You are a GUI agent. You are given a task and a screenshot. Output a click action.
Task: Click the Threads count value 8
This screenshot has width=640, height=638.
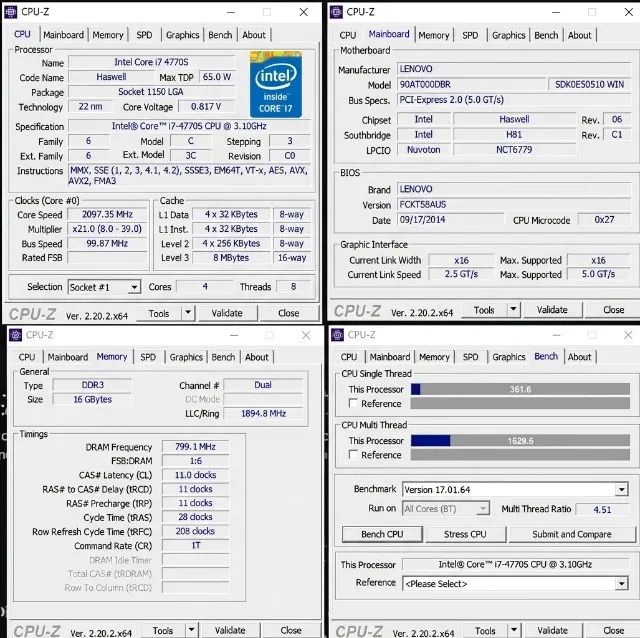tap(293, 287)
